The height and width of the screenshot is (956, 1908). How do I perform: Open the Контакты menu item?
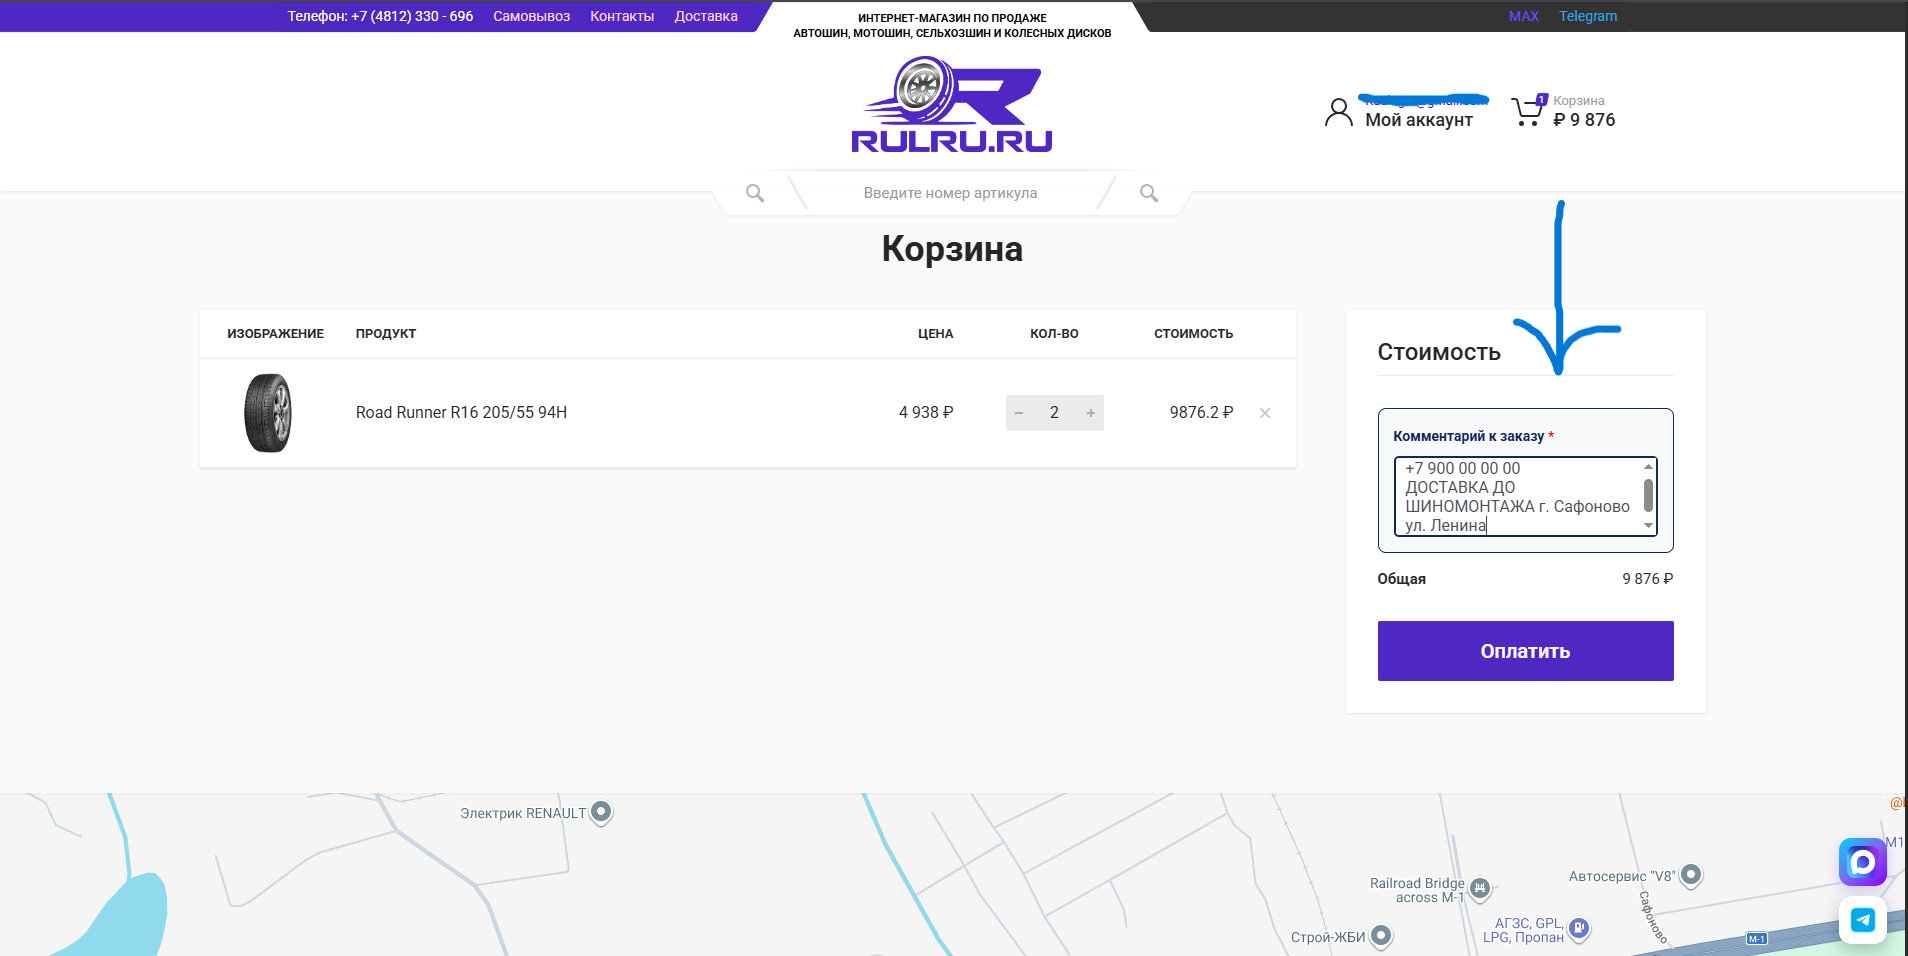[622, 16]
